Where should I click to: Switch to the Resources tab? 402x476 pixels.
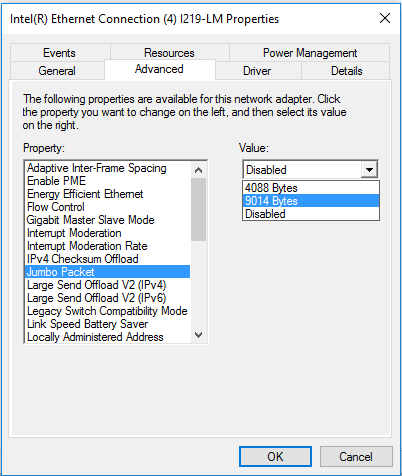(169, 53)
